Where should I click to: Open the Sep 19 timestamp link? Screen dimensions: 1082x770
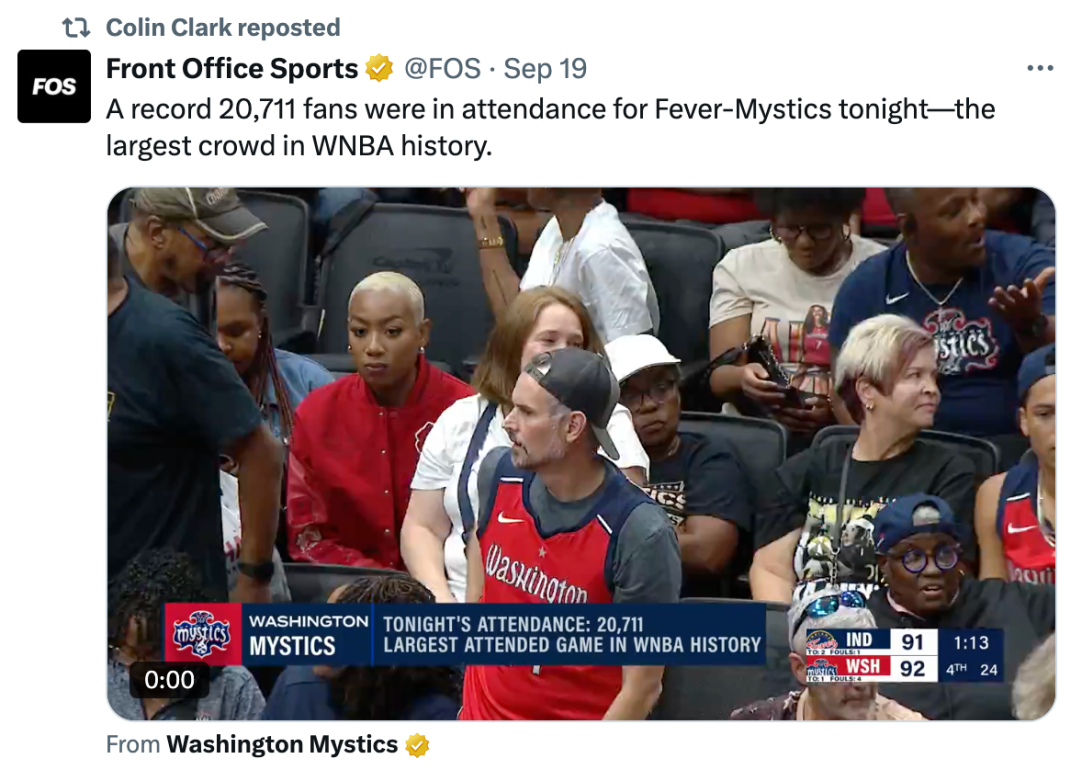pos(545,68)
